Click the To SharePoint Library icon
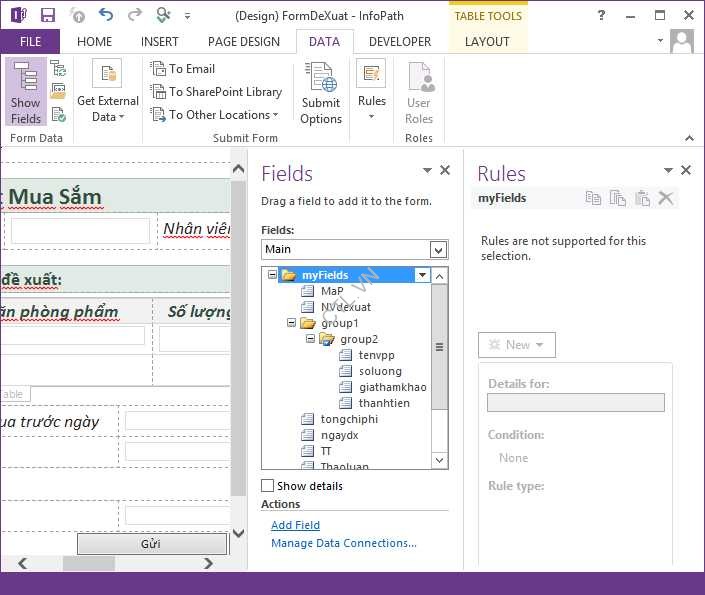Viewport: 705px width, 595px height. (x=217, y=92)
